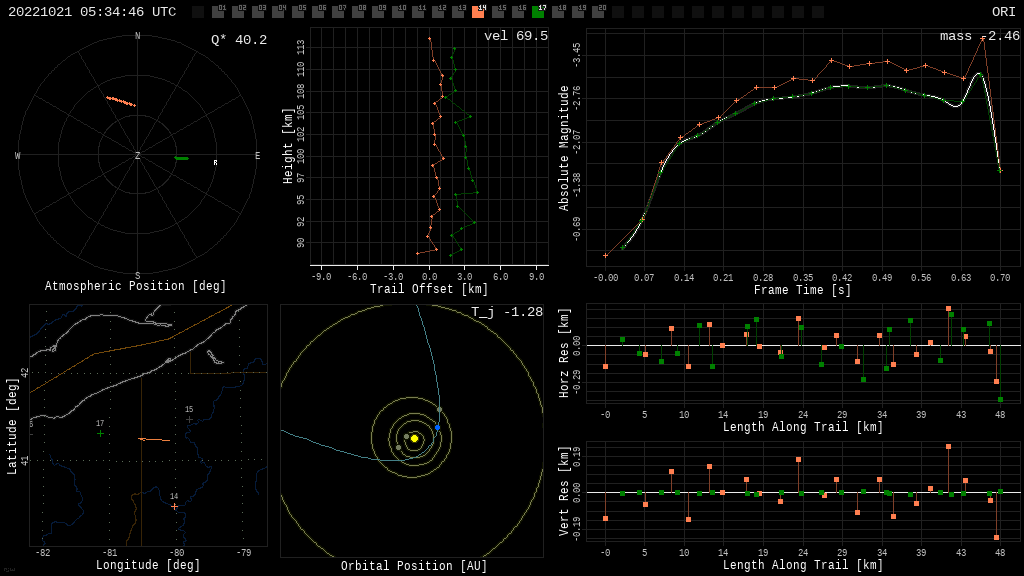Viewport: 1024px width, 576px height.
Task: Click the N compass label on polar plot
Action: tap(137, 36)
